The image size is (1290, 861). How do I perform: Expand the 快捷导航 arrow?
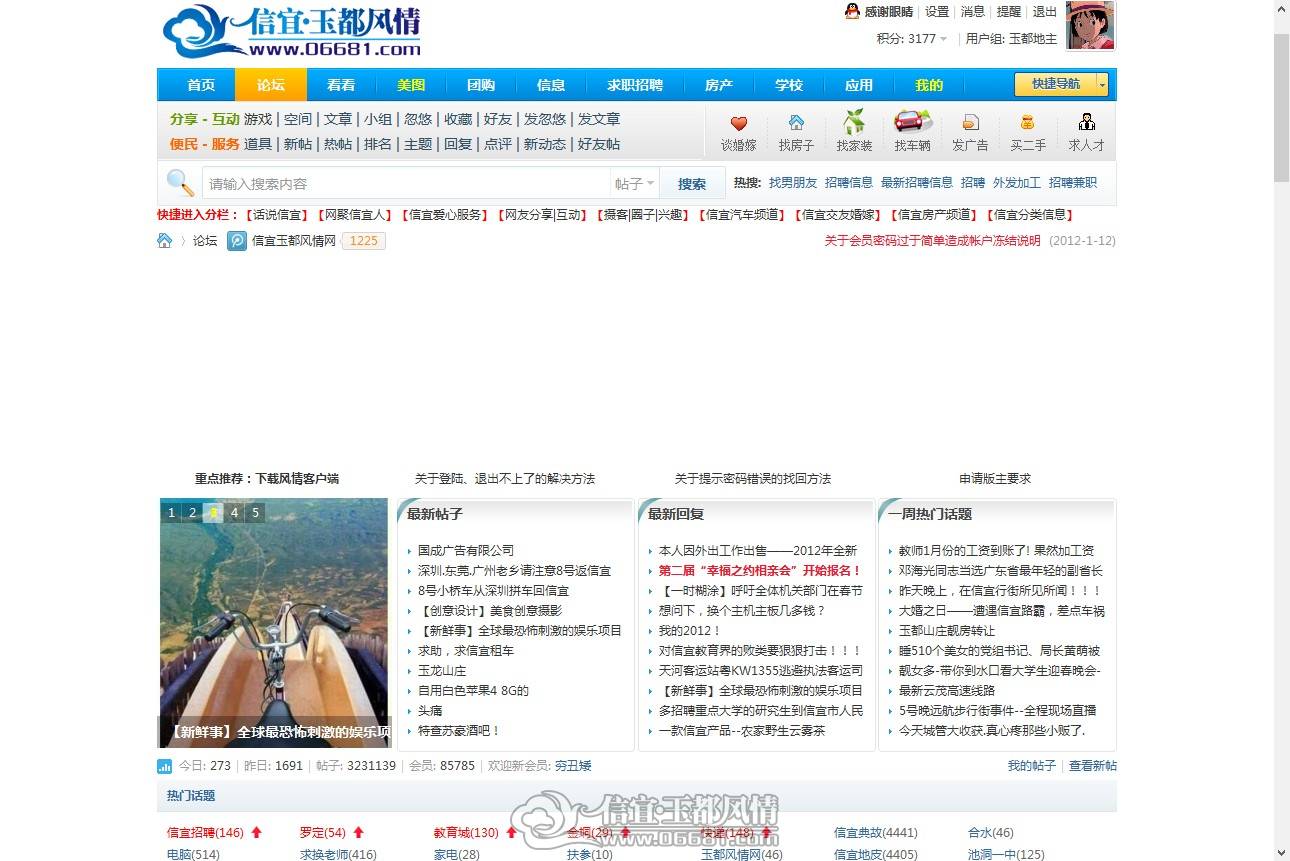point(1103,84)
